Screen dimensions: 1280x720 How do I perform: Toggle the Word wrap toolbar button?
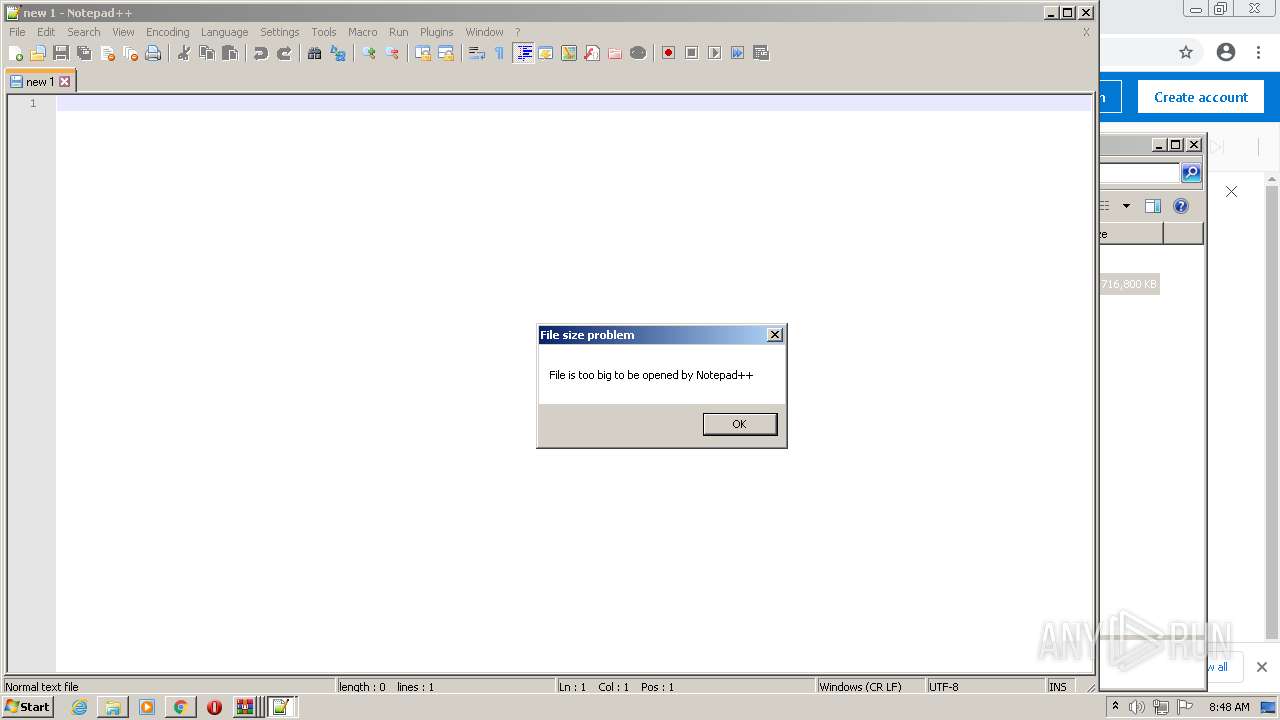(x=477, y=53)
